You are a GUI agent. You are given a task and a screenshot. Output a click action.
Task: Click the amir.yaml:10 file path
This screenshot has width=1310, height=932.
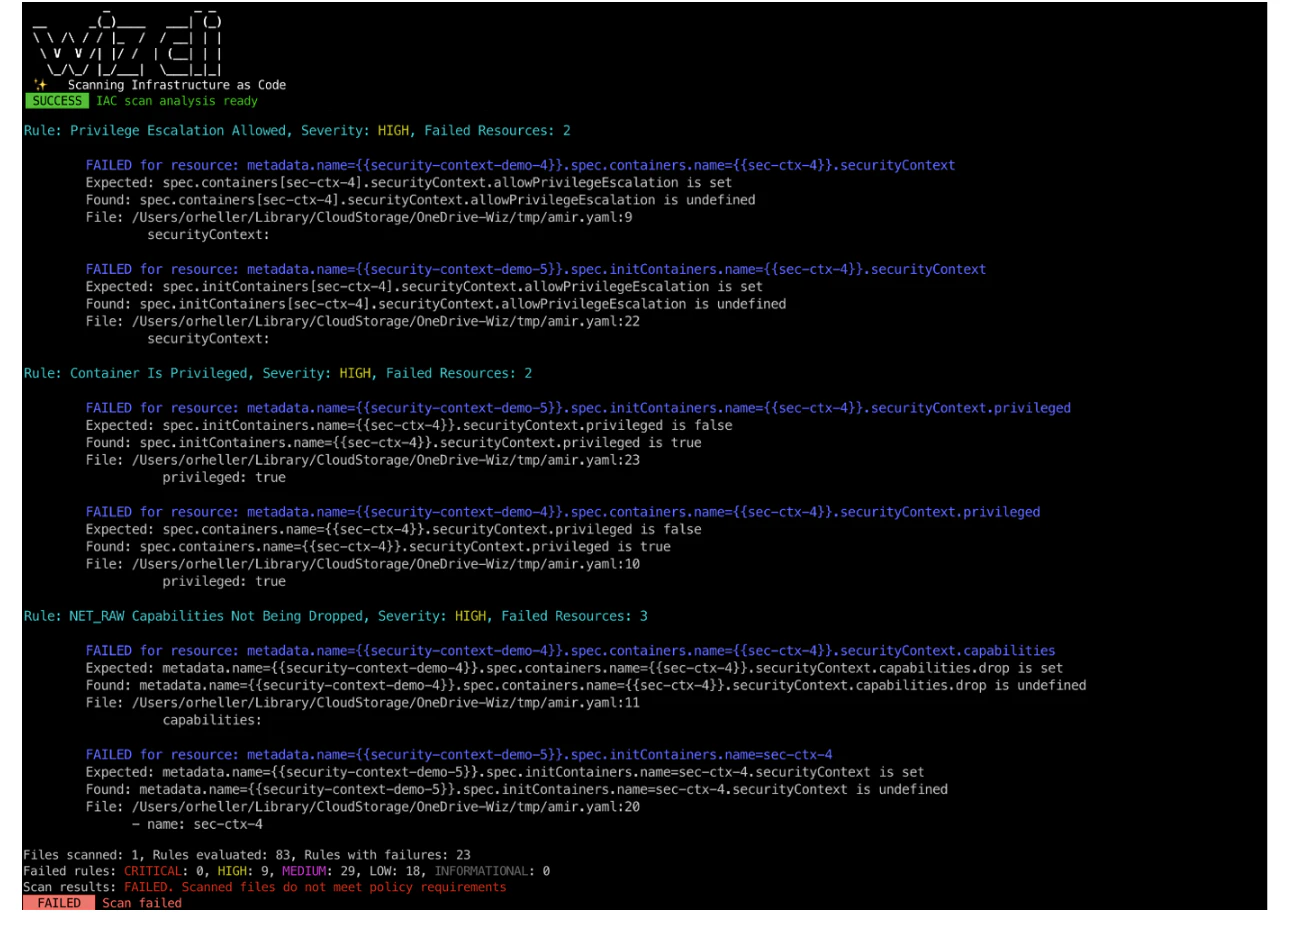coord(363,565)
